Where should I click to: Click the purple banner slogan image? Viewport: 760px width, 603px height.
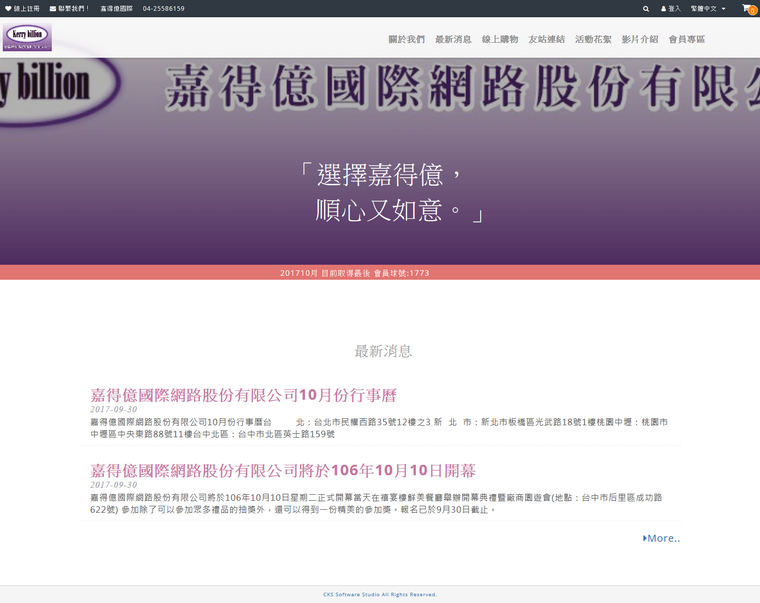tap(380, 161)
